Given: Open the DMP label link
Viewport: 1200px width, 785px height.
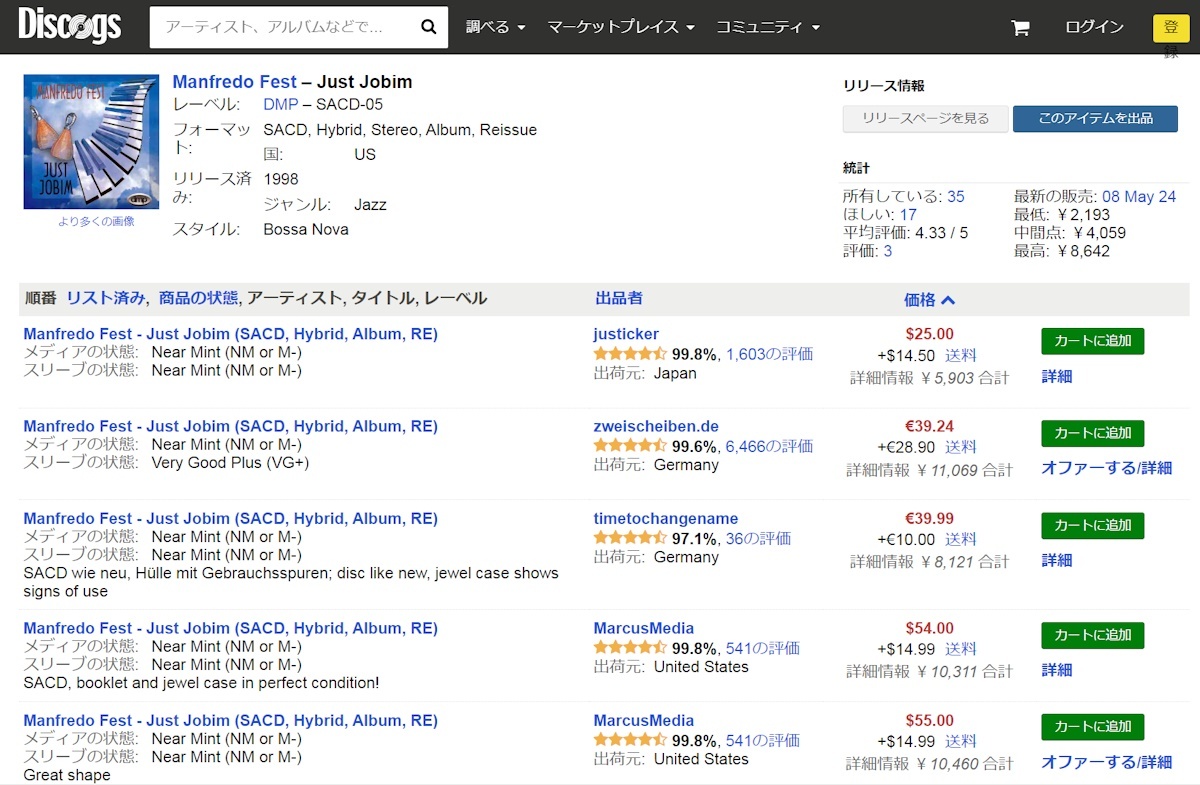Looking at the screenshot, I should click(281, 104).
